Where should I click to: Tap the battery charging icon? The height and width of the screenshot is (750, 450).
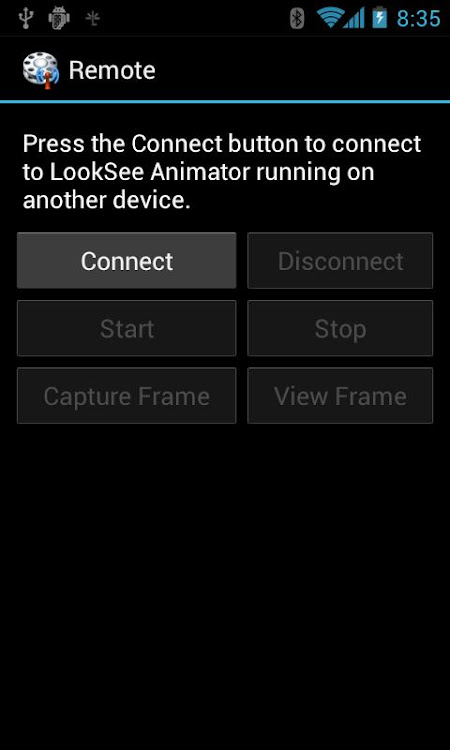(x=380, y=17)
